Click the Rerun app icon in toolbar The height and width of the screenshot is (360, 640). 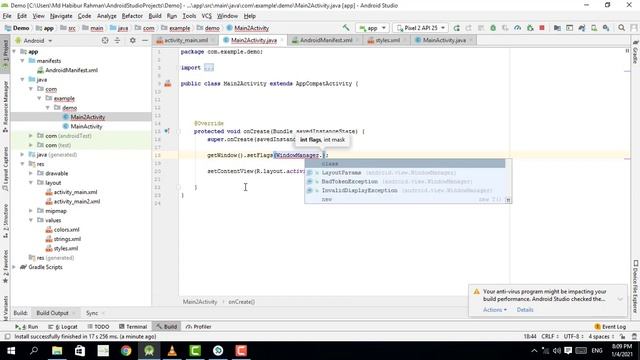[456, 28]
